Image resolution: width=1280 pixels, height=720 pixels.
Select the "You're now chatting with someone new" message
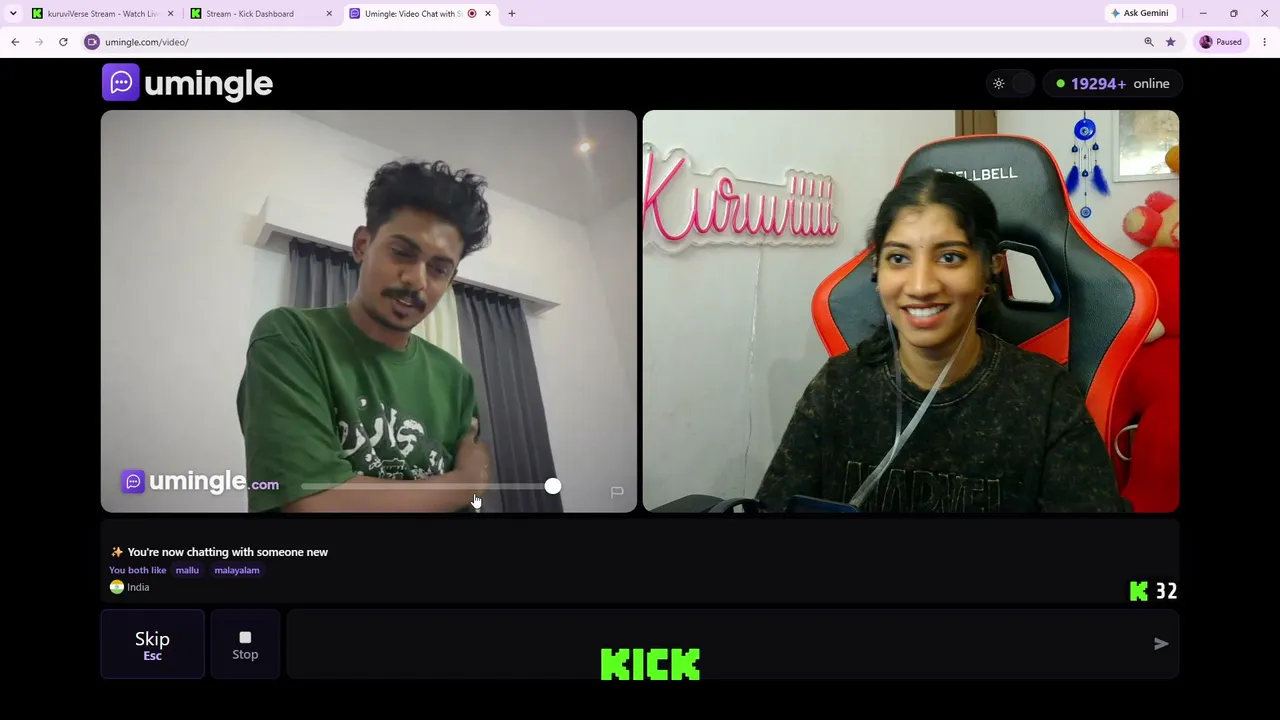pyautogui.click(x=219, y=552)
